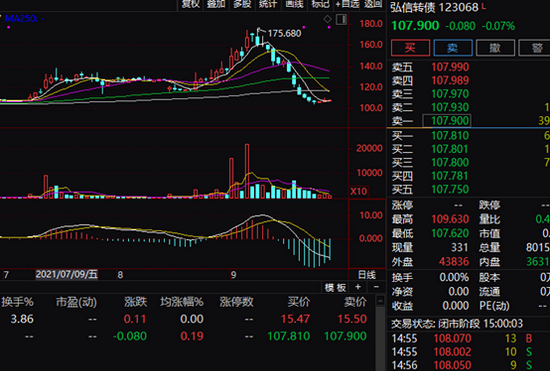Click the -0.07% change percentage
Image resolution: width=550 pixels, height=371 pixels.
(x=498, y=26)
